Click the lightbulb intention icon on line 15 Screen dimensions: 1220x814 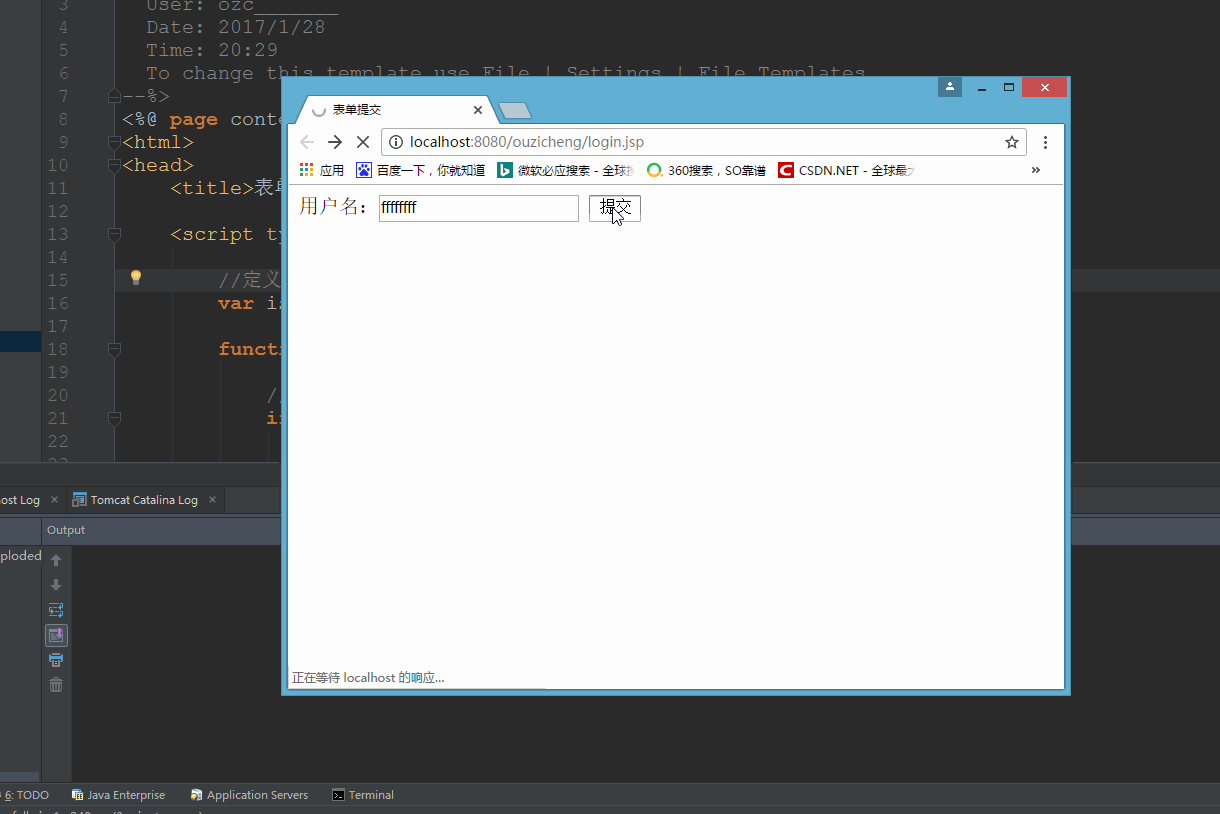click(136, 277)
